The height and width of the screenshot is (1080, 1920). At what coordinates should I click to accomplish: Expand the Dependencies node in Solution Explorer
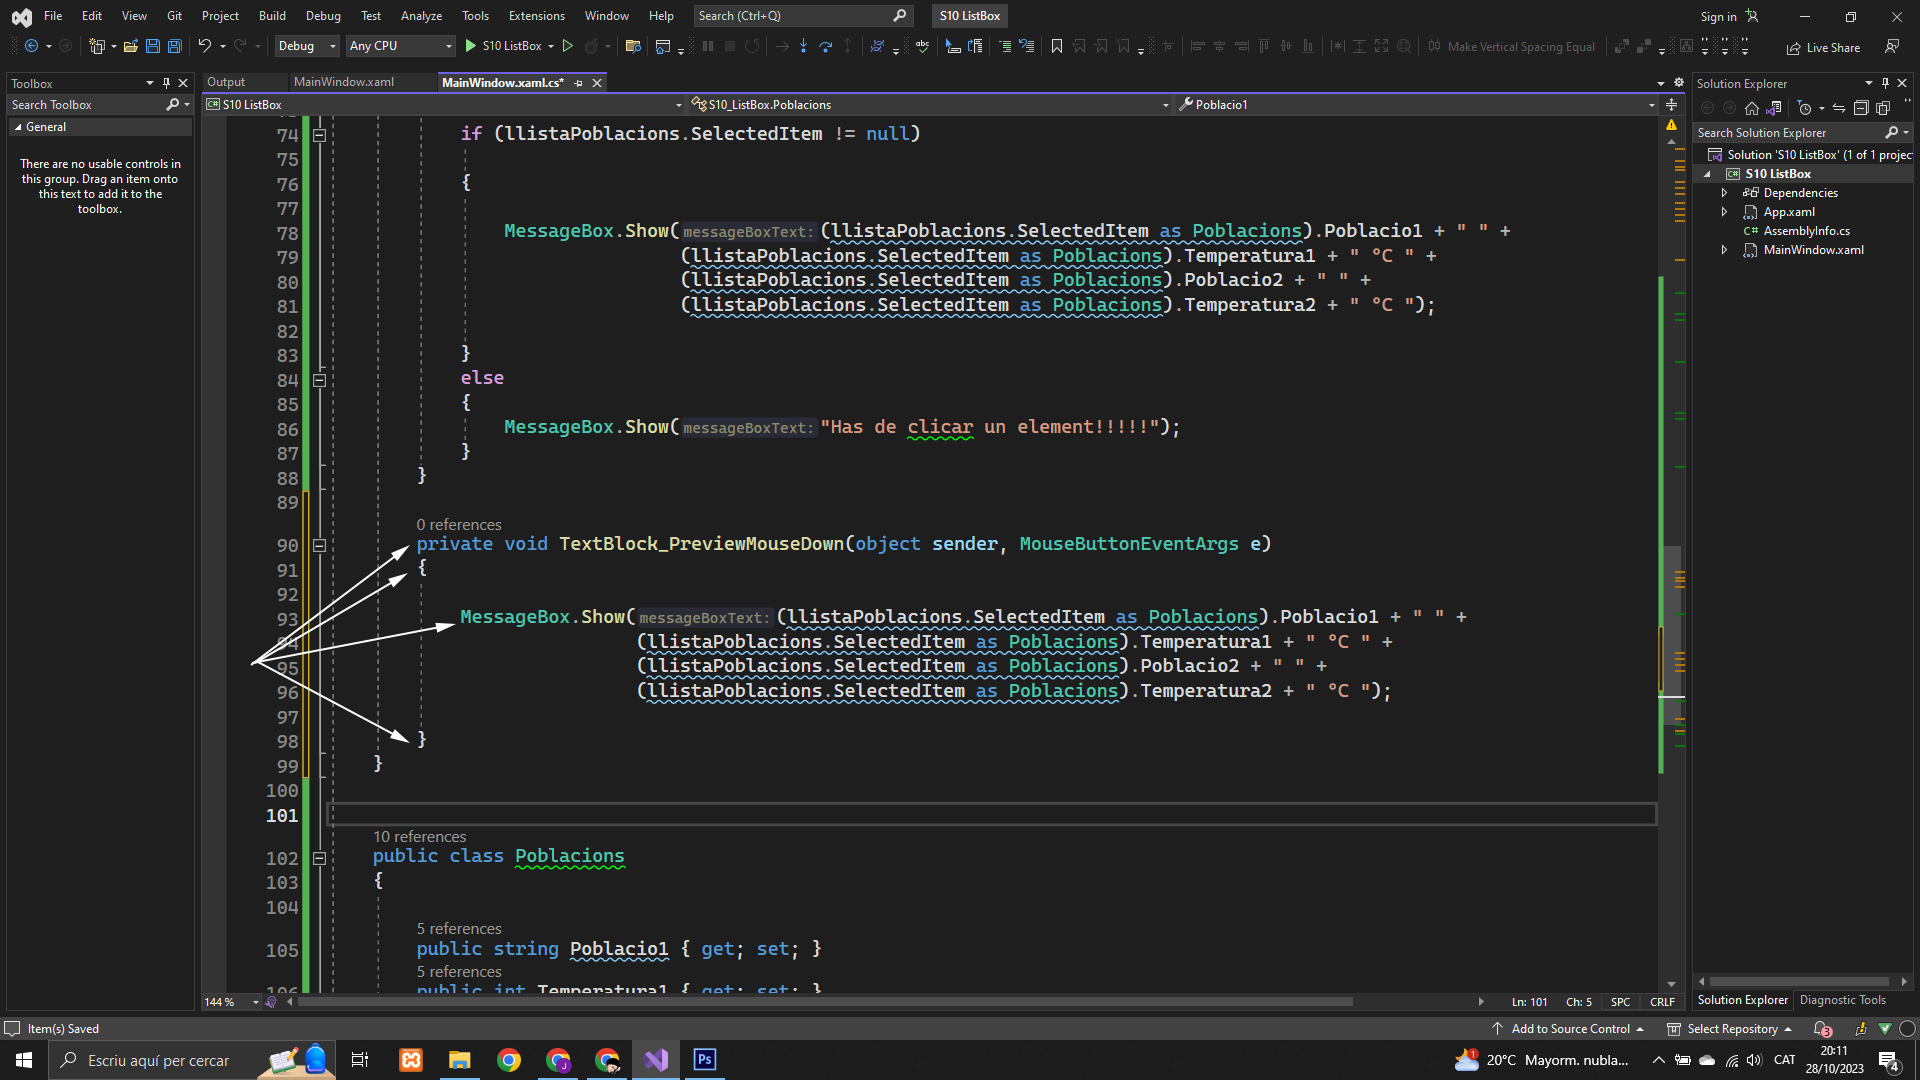(x=1724, y=193)
